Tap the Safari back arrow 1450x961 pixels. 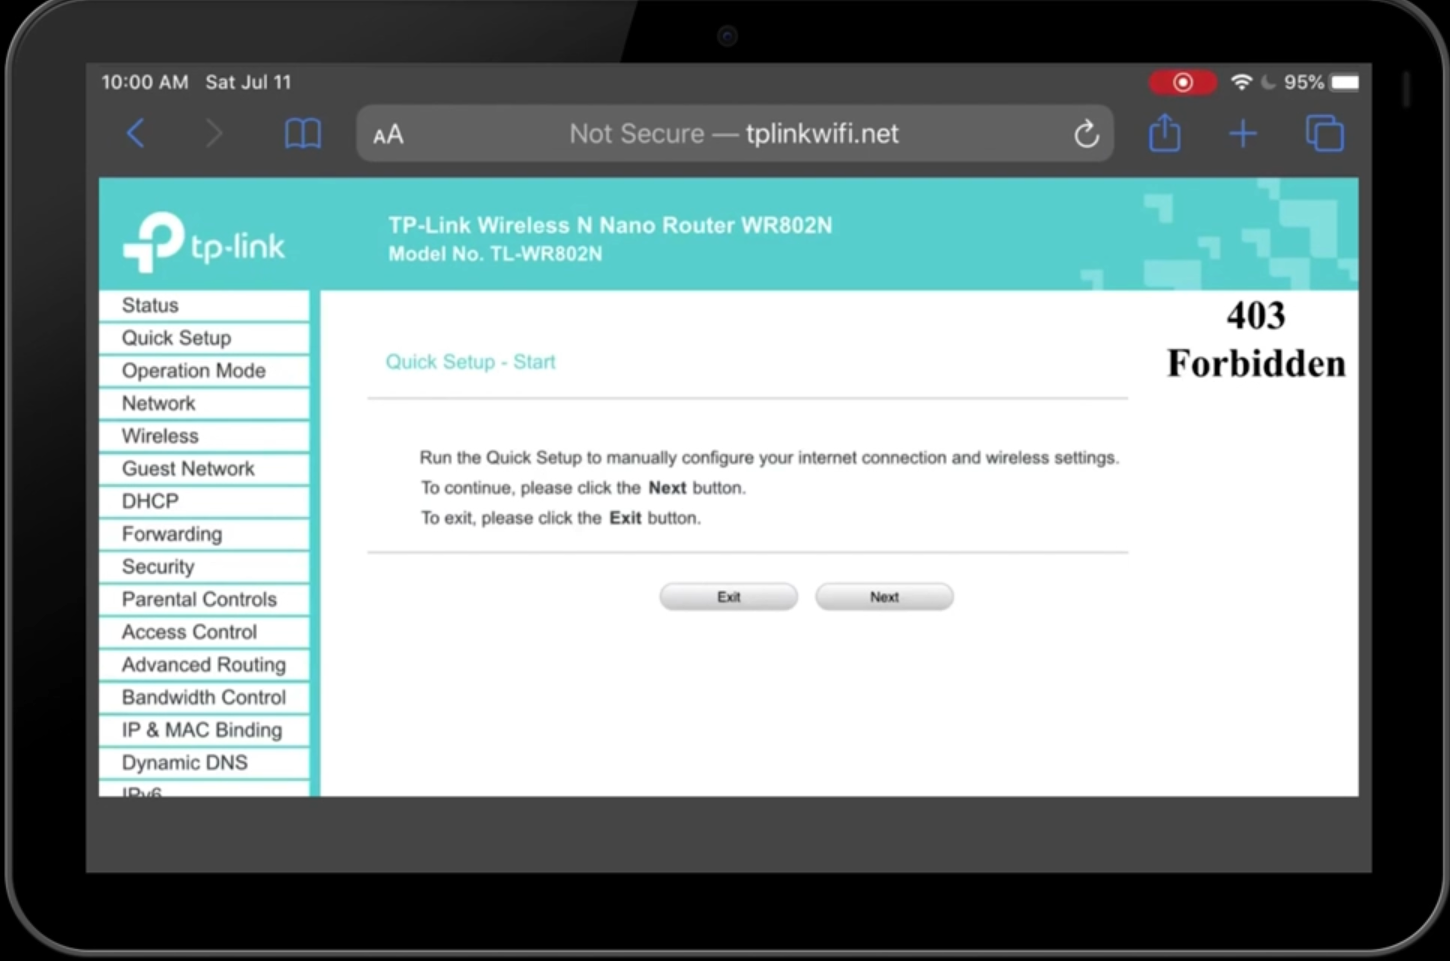pyautogui.click(x=136, y=133)
